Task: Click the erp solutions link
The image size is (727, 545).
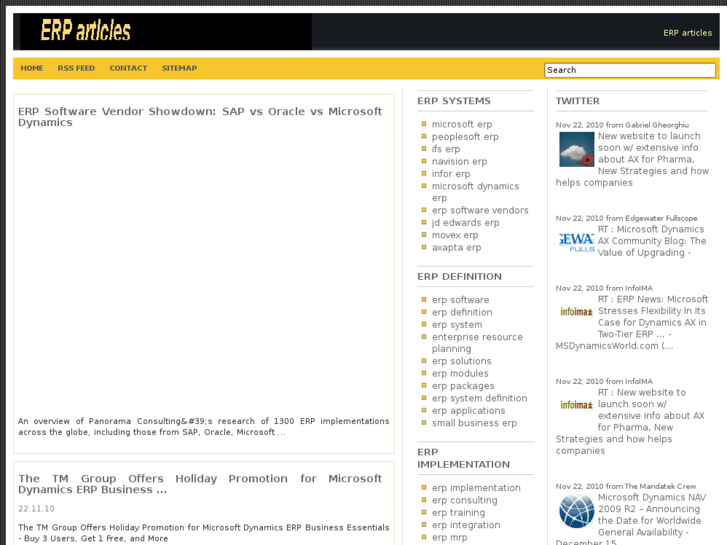Action: (x=461, y=361)
